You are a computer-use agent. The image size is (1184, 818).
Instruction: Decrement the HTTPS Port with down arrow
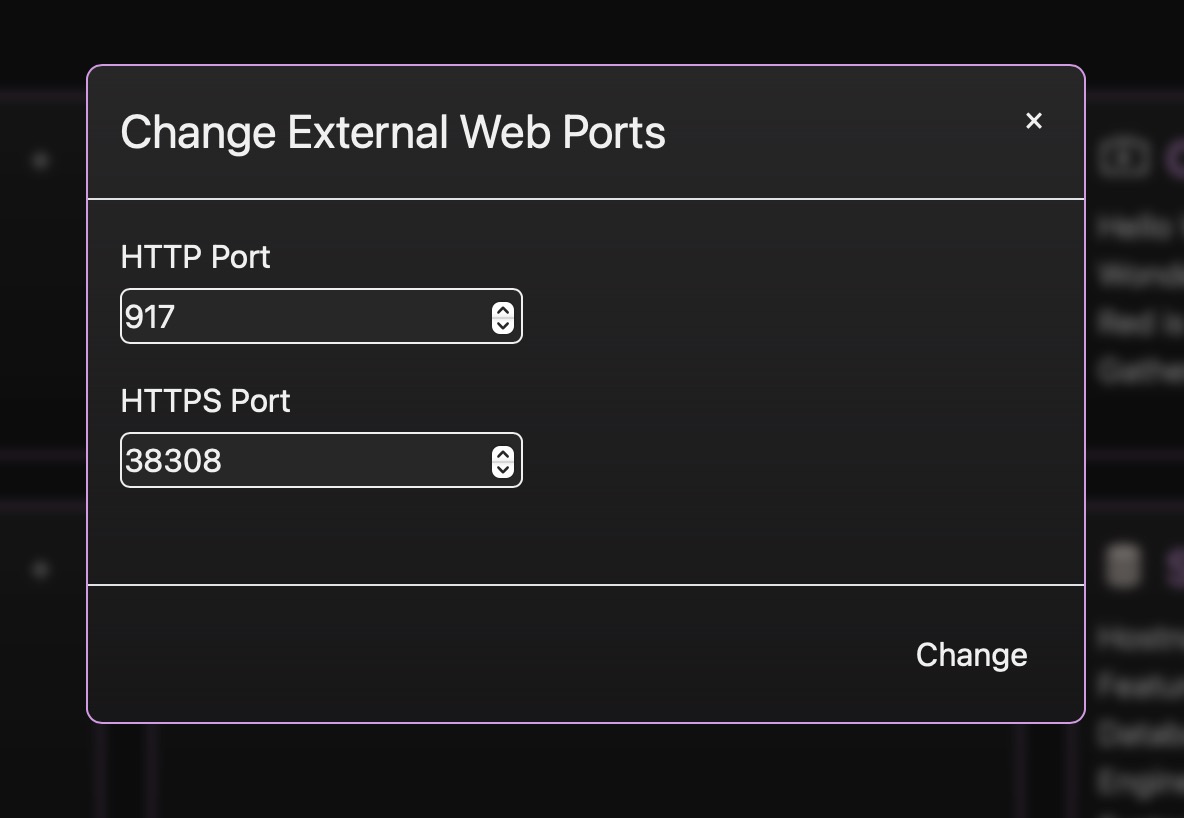pyautogui.click(x=503, y=468)
